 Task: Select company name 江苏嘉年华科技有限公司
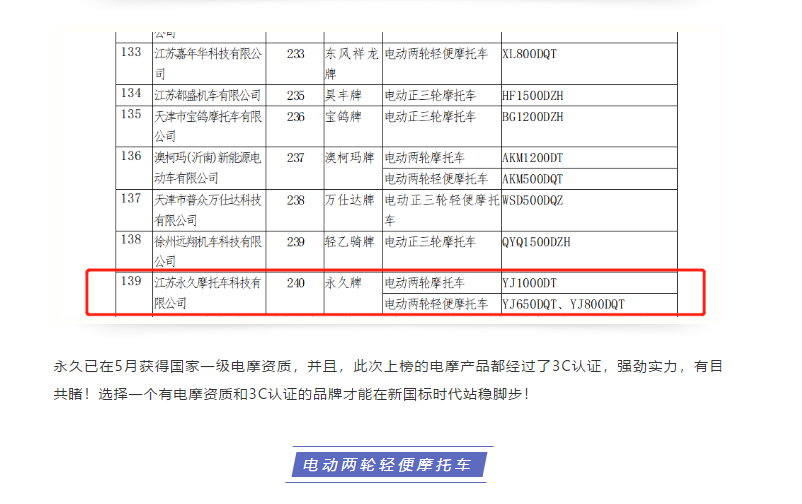(x=208, y=63)
